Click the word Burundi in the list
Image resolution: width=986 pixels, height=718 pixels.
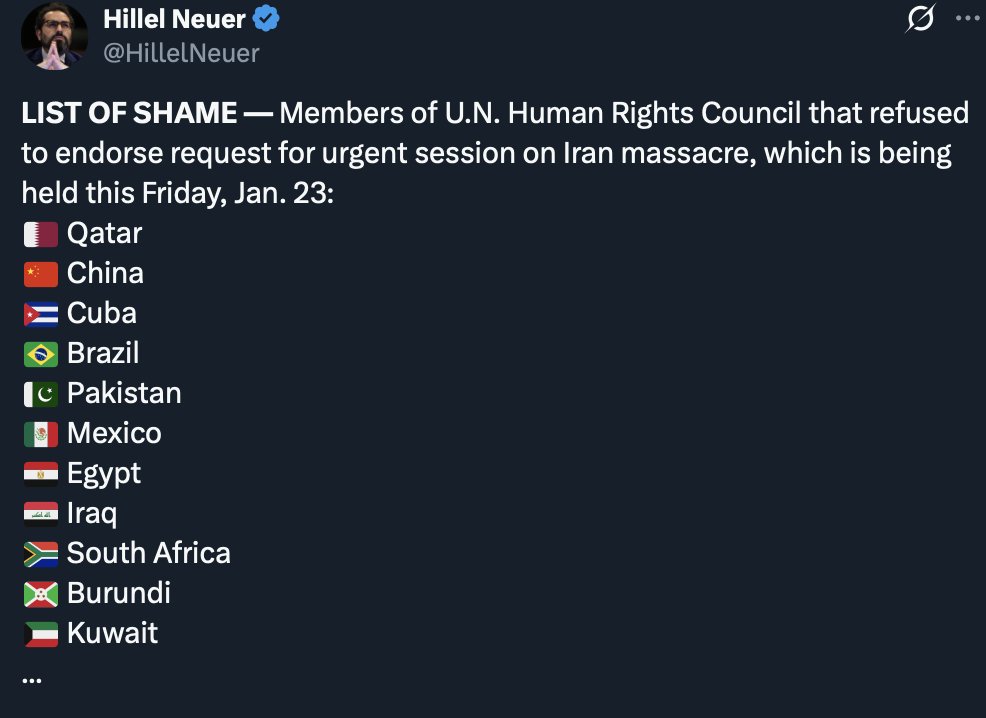click(118, 593)
